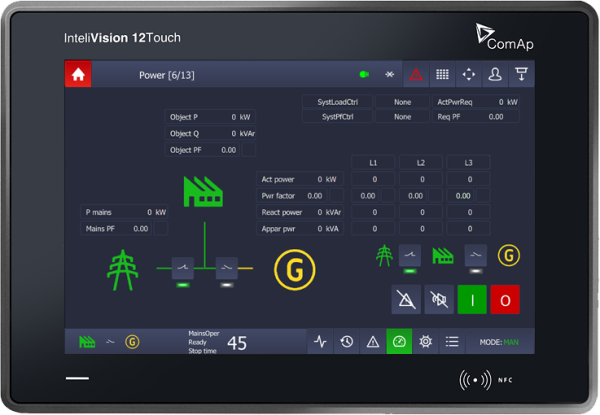Open the grid menu icon in top bar

pos(442,74)
